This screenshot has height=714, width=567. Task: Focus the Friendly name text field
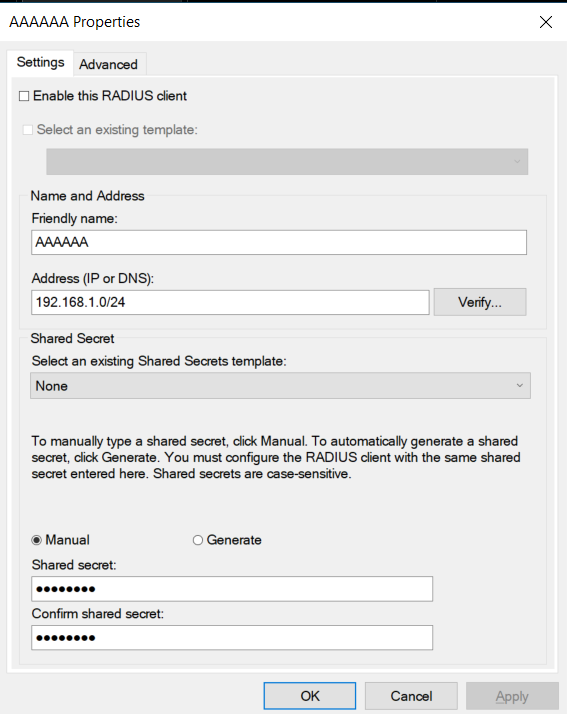pyautogui.click(x=279, y=242)
